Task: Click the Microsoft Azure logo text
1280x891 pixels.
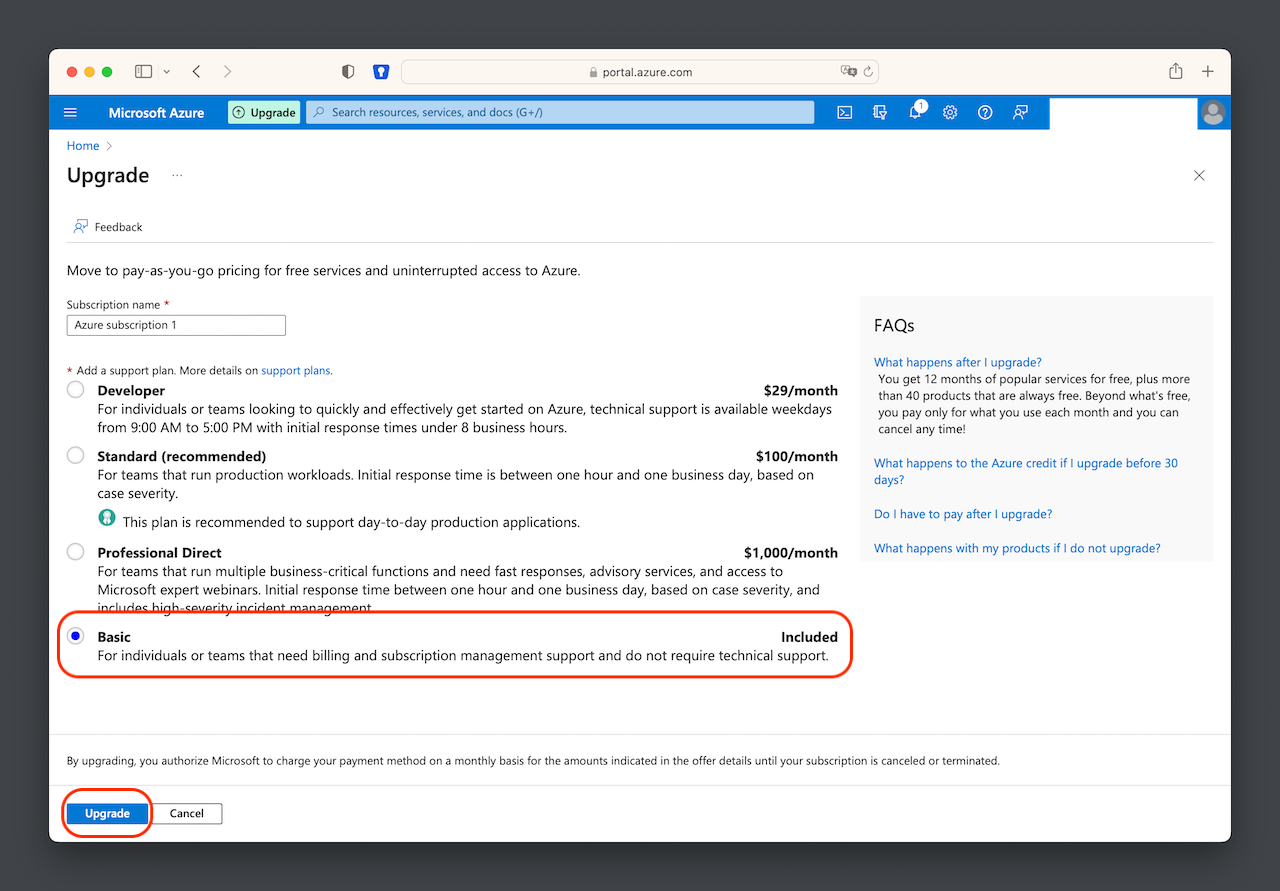Action: pyautogui.click(x=156, y=113)
